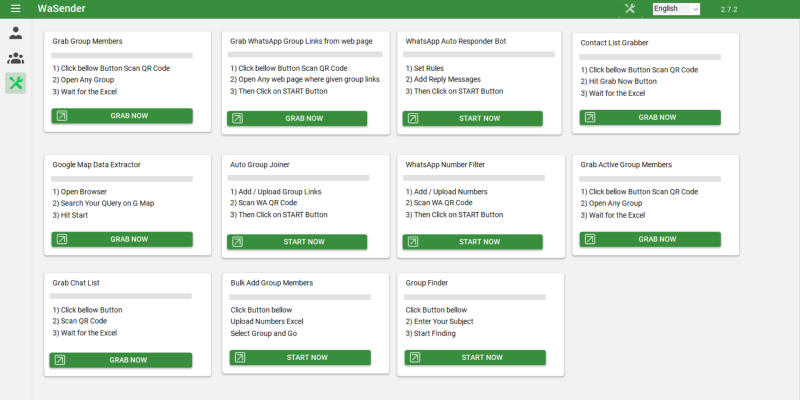Click the Bulk Add Group Members title
The image size is (800, 400).
coord(271,283)
